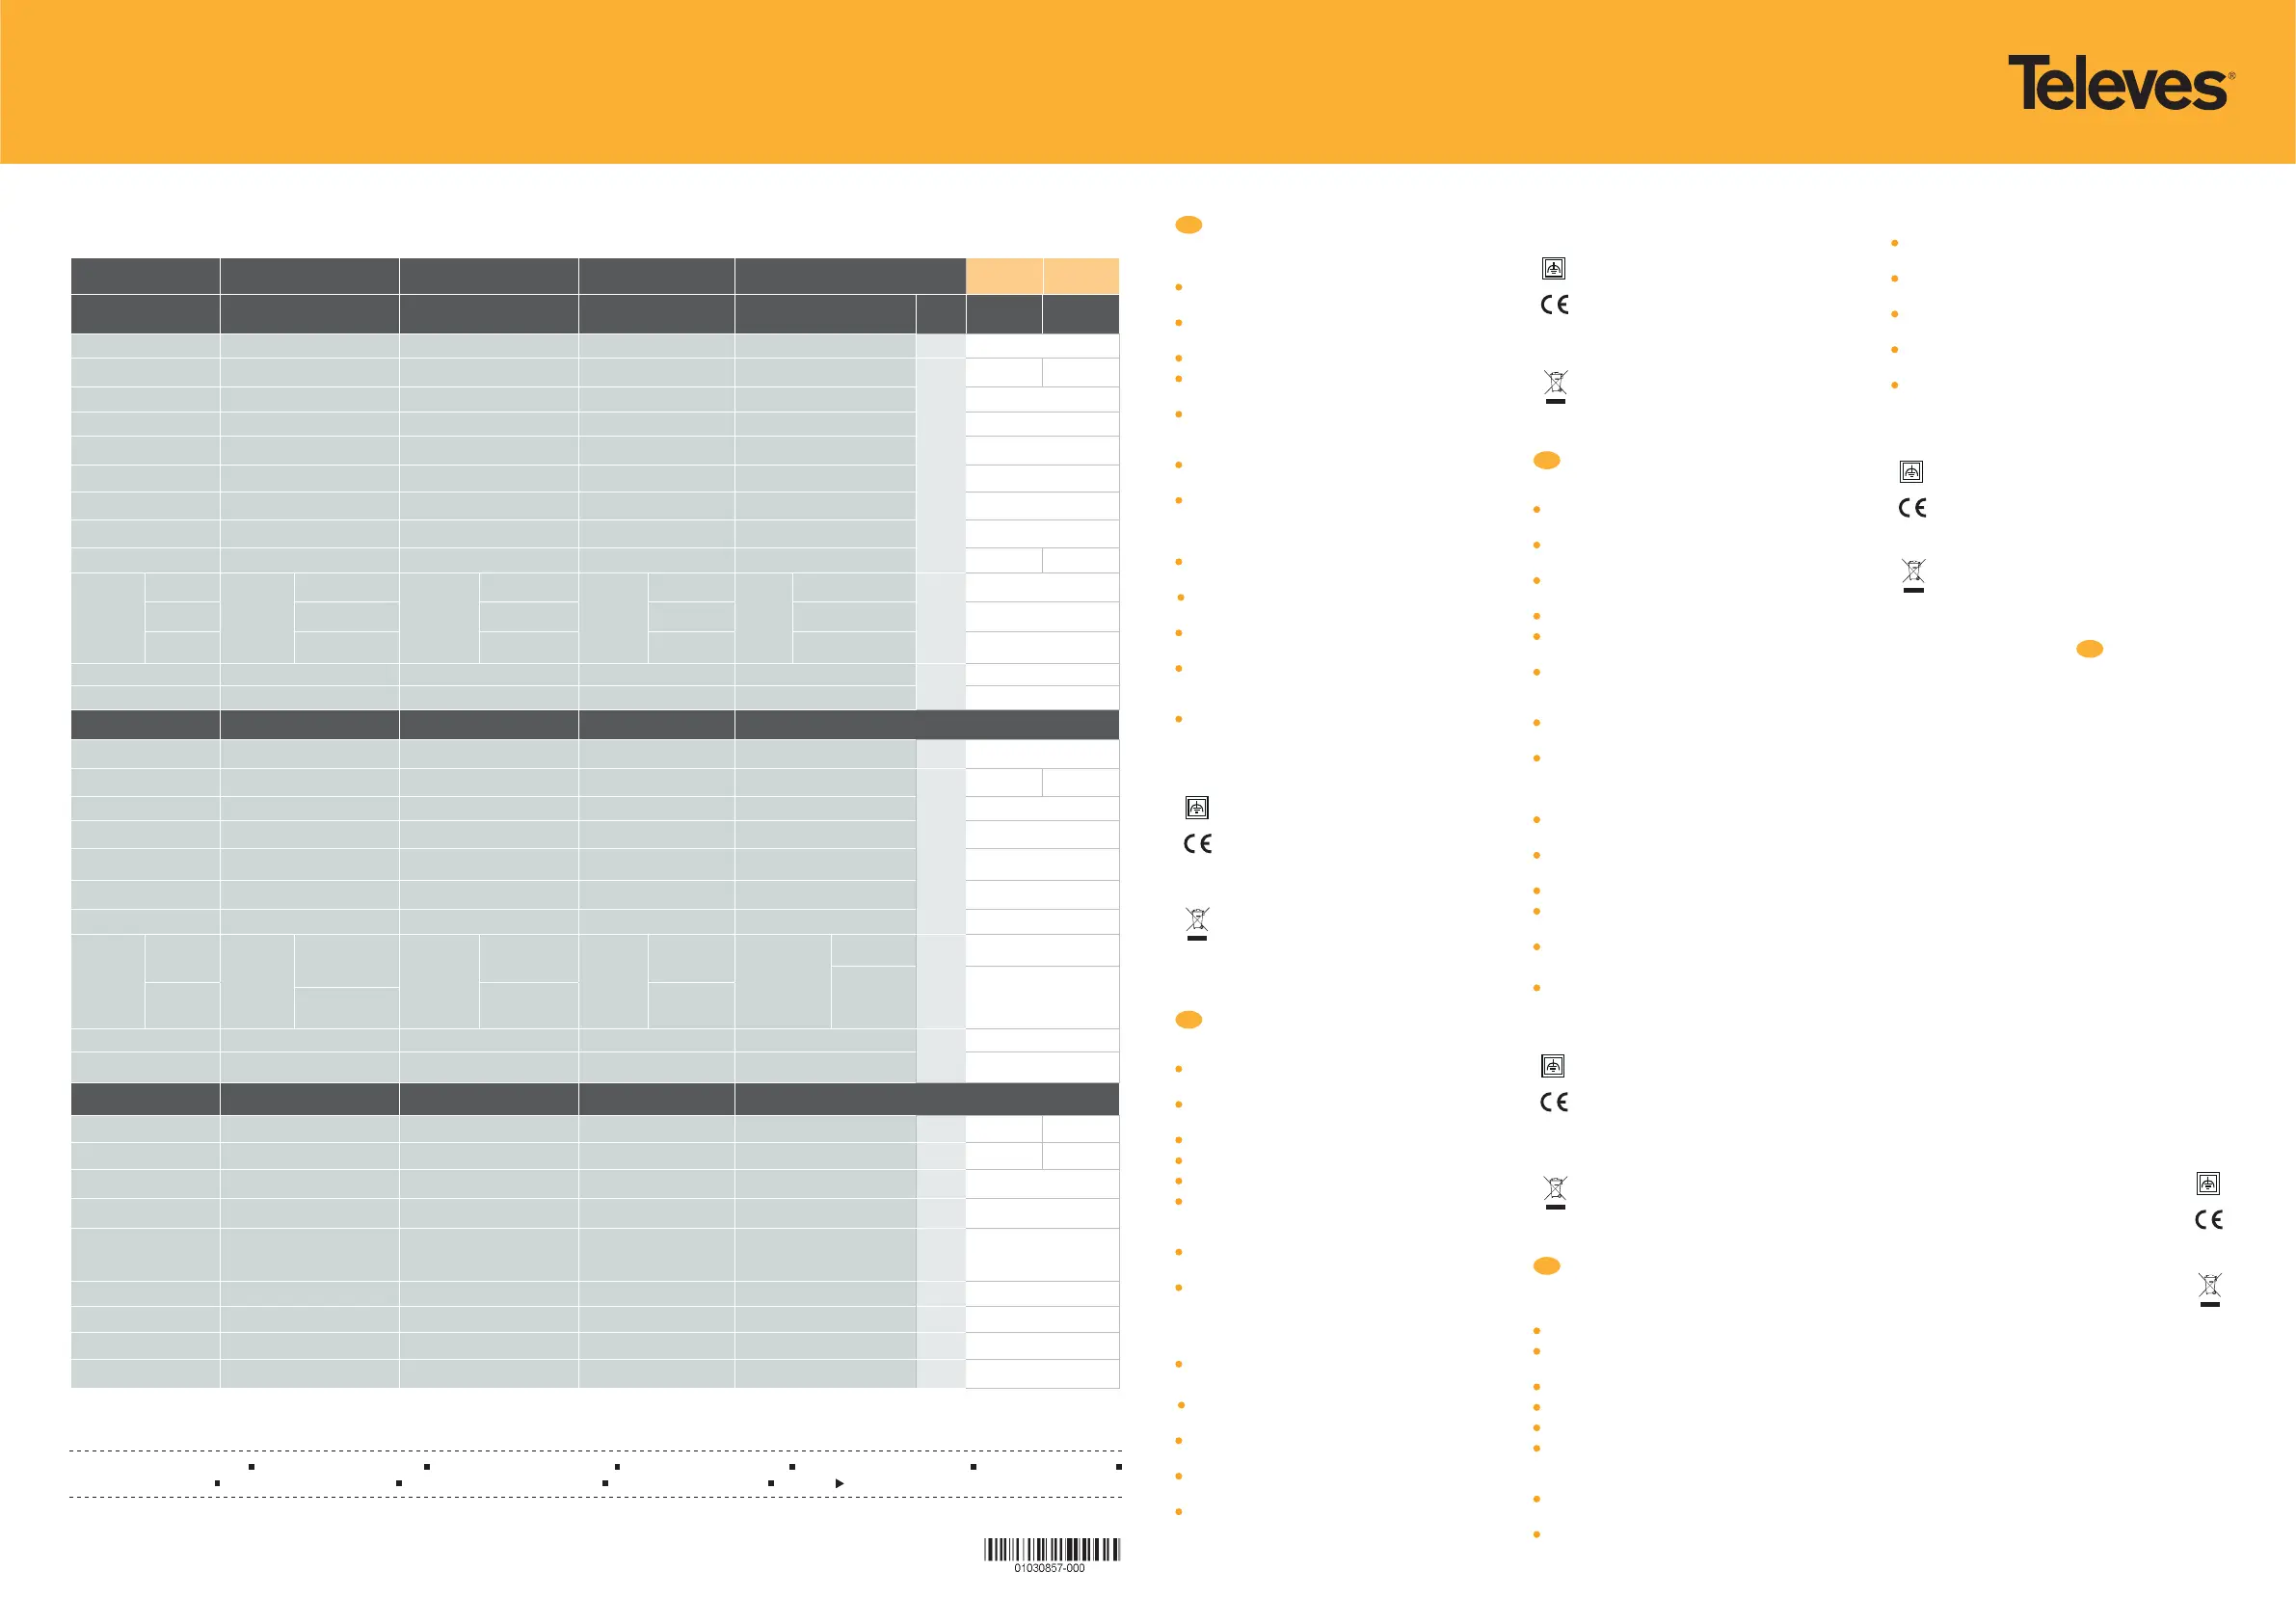
Task: Click the CE mark in the page's bottom-right corner
Action: [2208, 1219]
